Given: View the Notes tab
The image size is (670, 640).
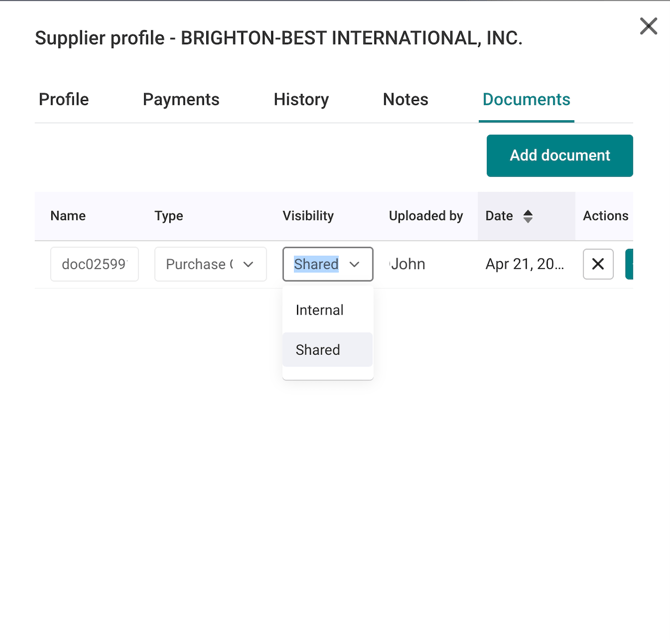Looking at the screenshot, I should coord(405,100).
